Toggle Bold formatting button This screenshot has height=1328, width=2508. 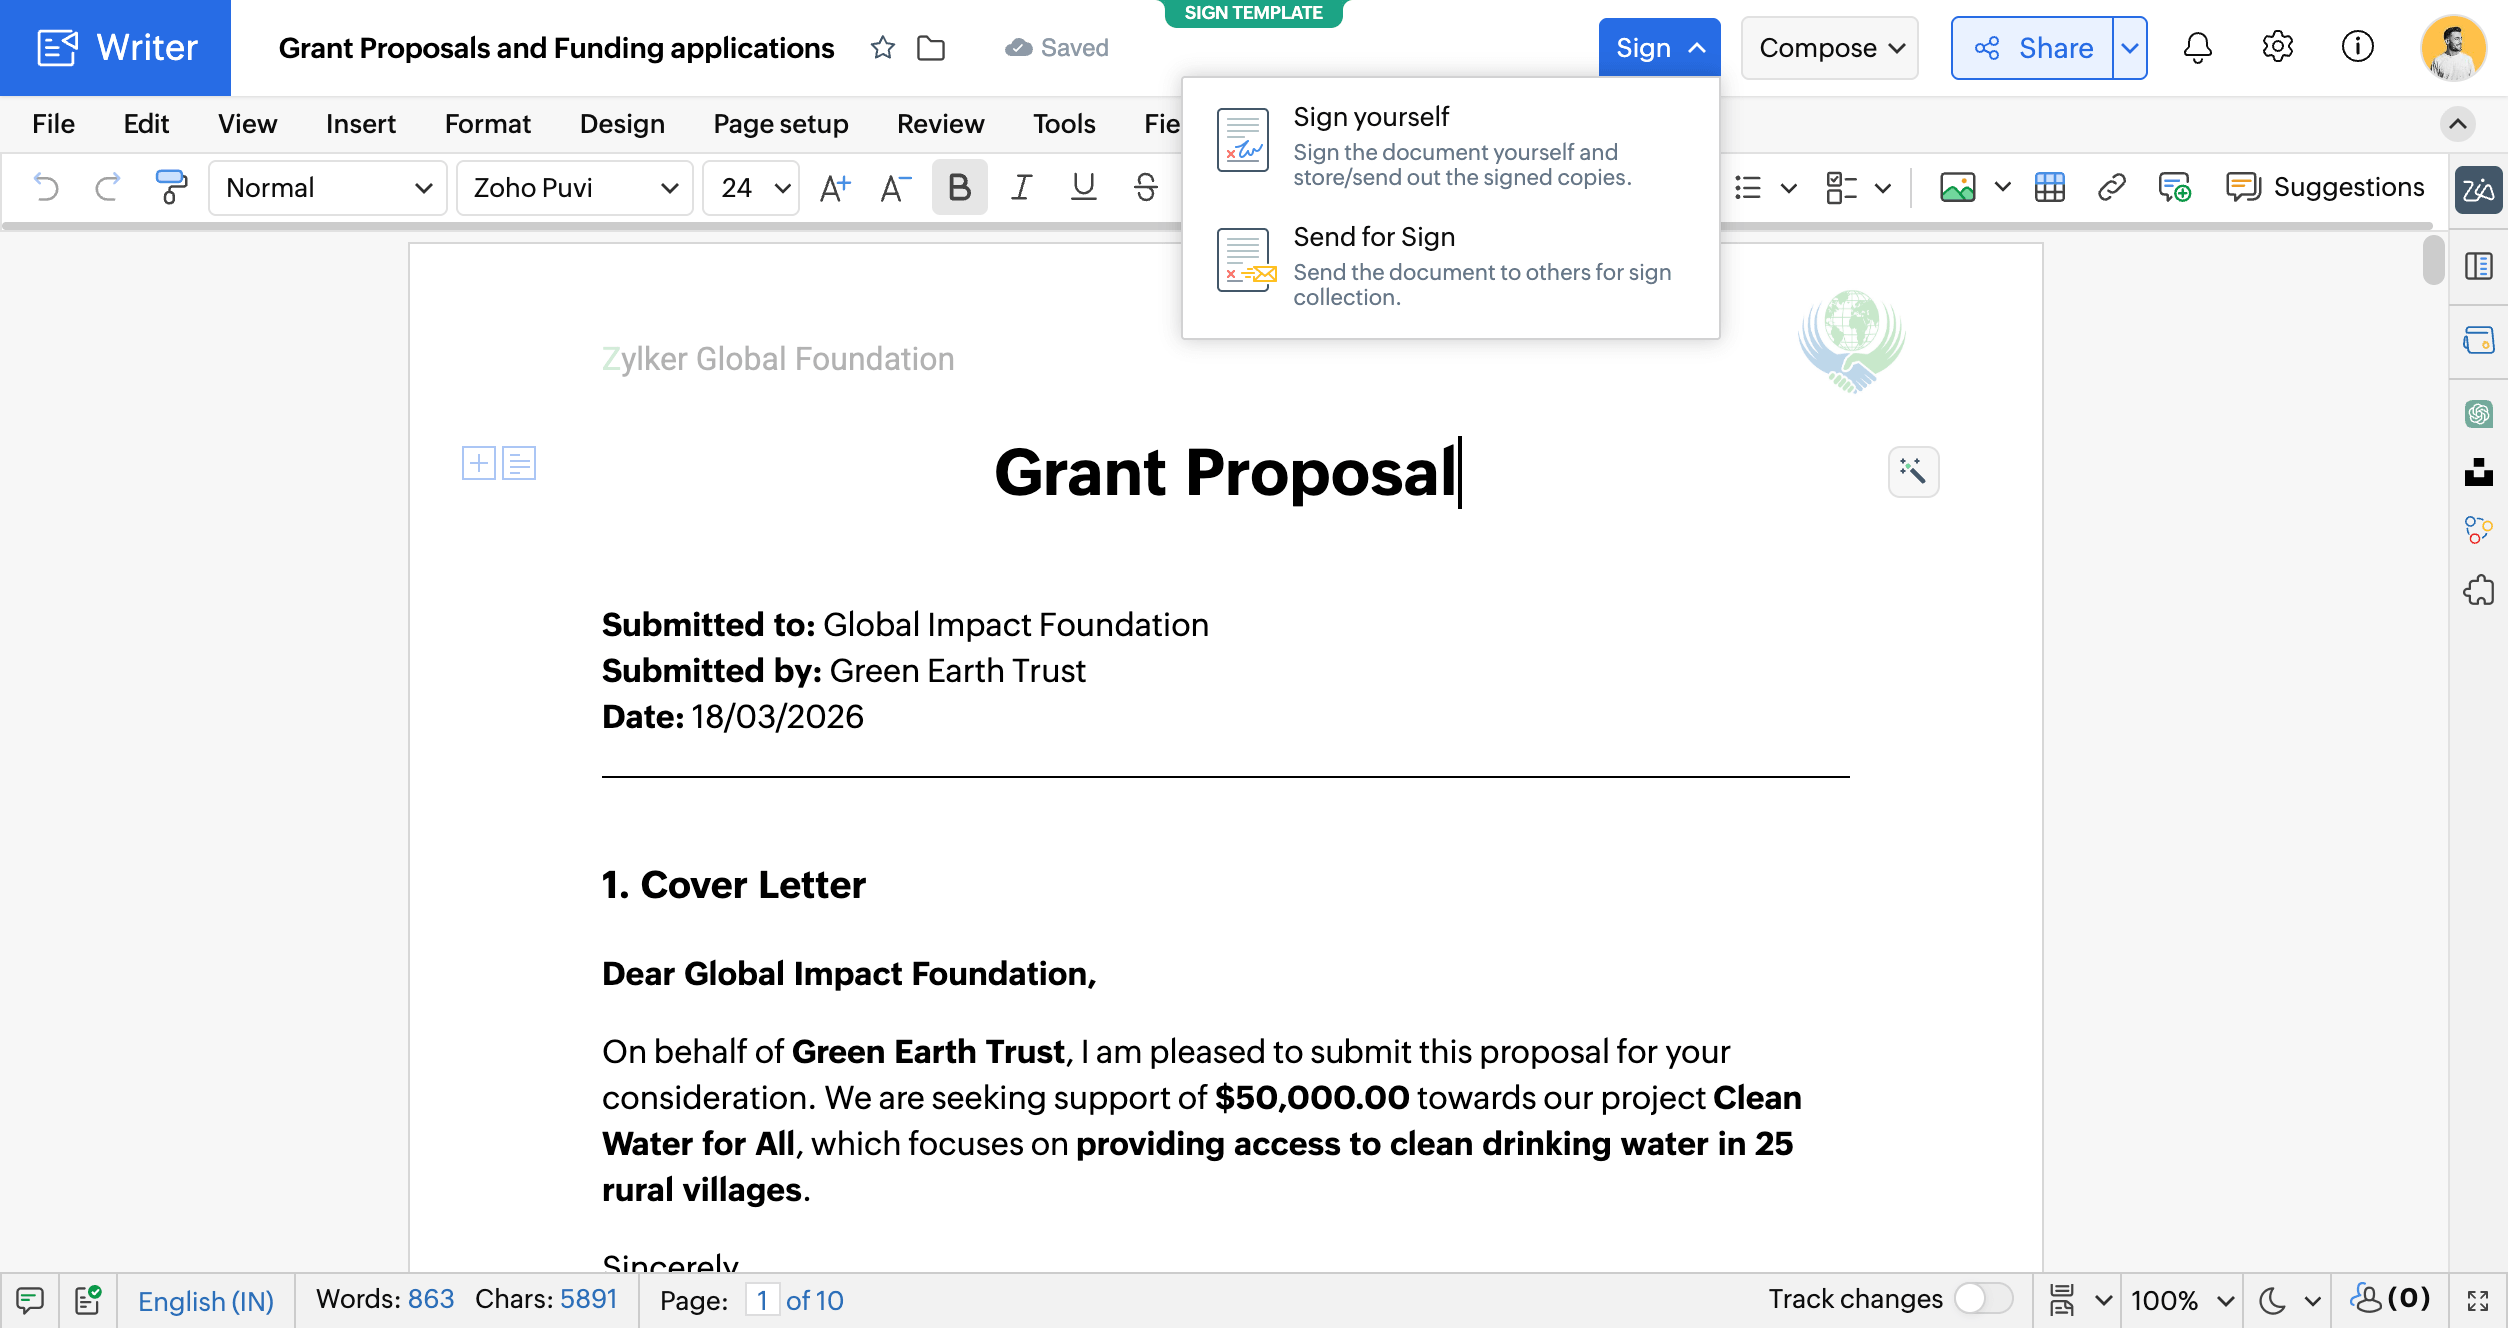click(x=959, y=187)
